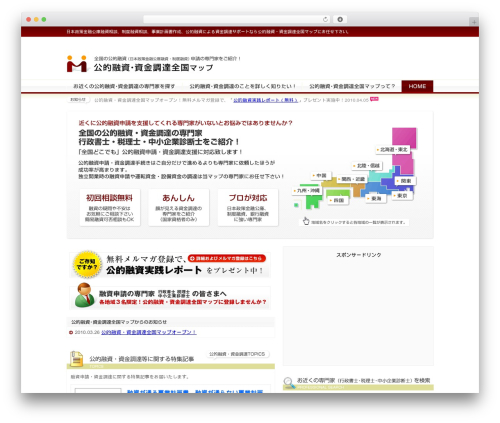Click the お知らせ label badge
500x423 pixels.
pyautogui.click(x=78, y=100)
